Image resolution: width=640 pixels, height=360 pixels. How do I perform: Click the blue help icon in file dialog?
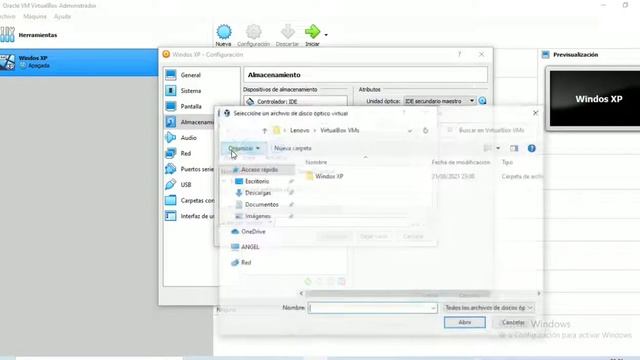point(531,148)
